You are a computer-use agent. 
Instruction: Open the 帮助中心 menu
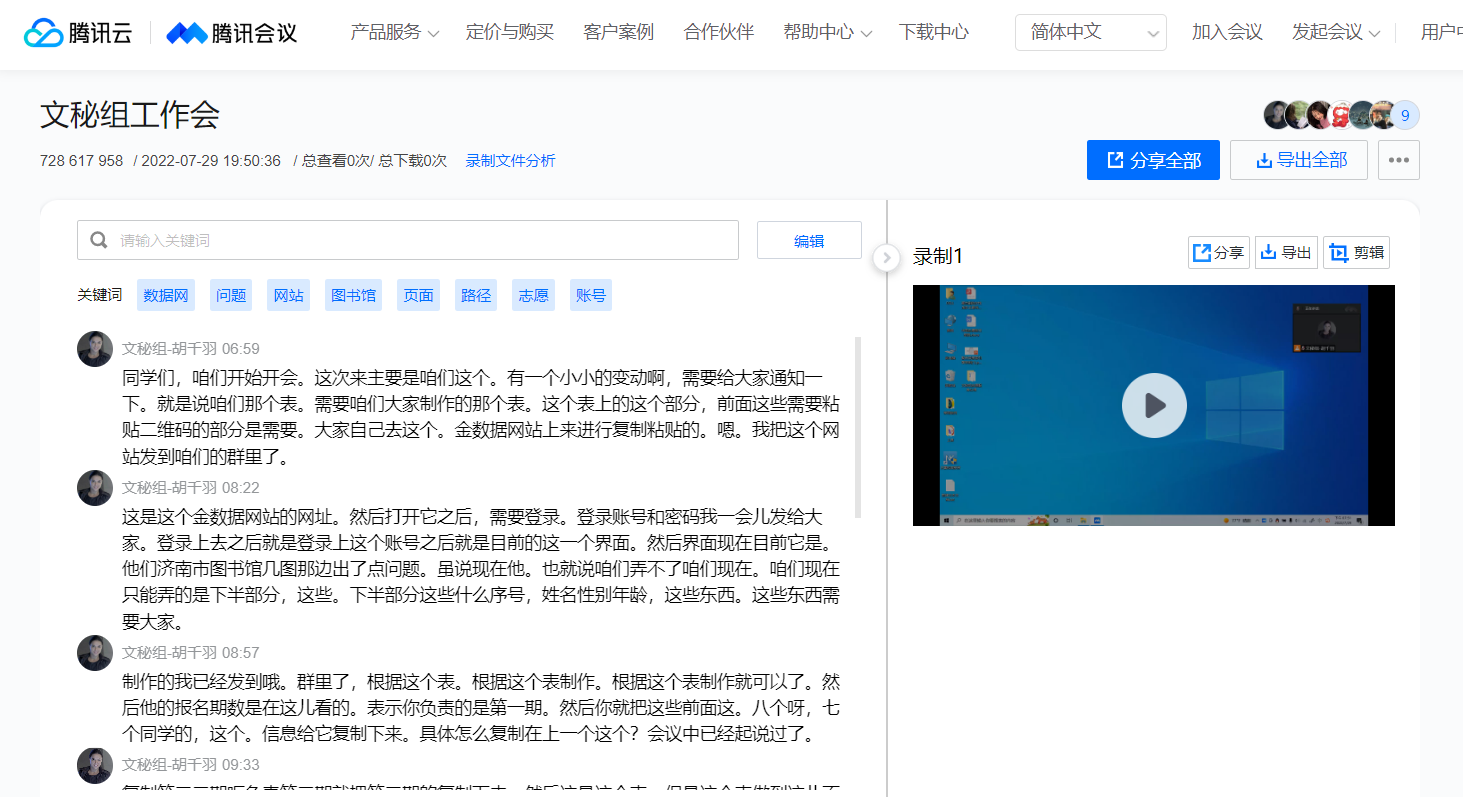pos(827,32)
